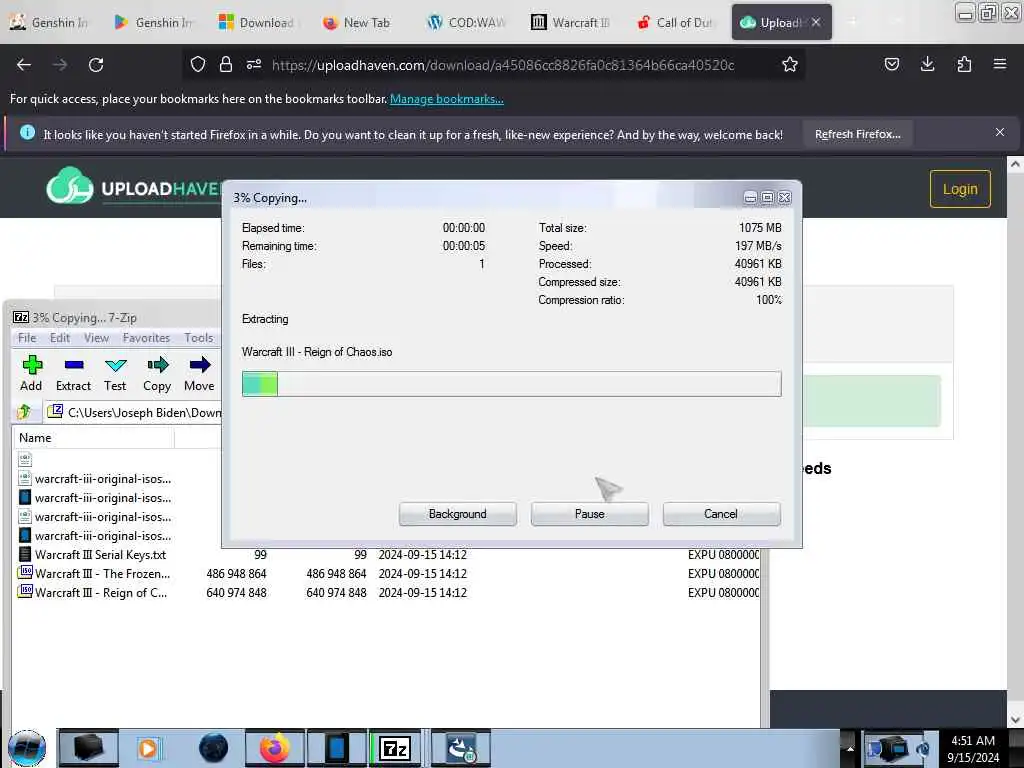Select Warcraft III - Reign of Chaos iso row
This screenshot has height=768, width=1024.
385,592
